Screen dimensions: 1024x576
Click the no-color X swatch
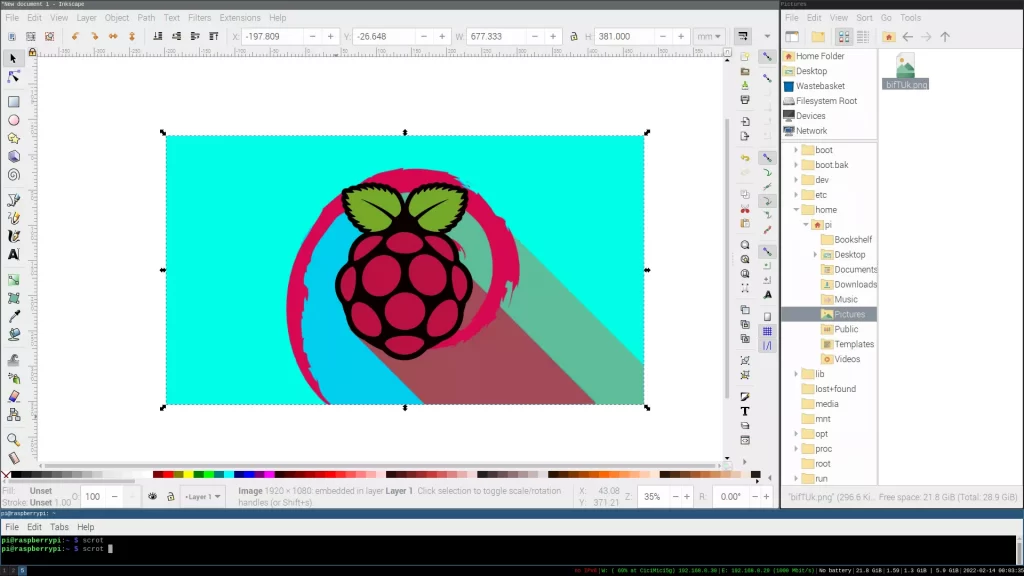point(5,475)
